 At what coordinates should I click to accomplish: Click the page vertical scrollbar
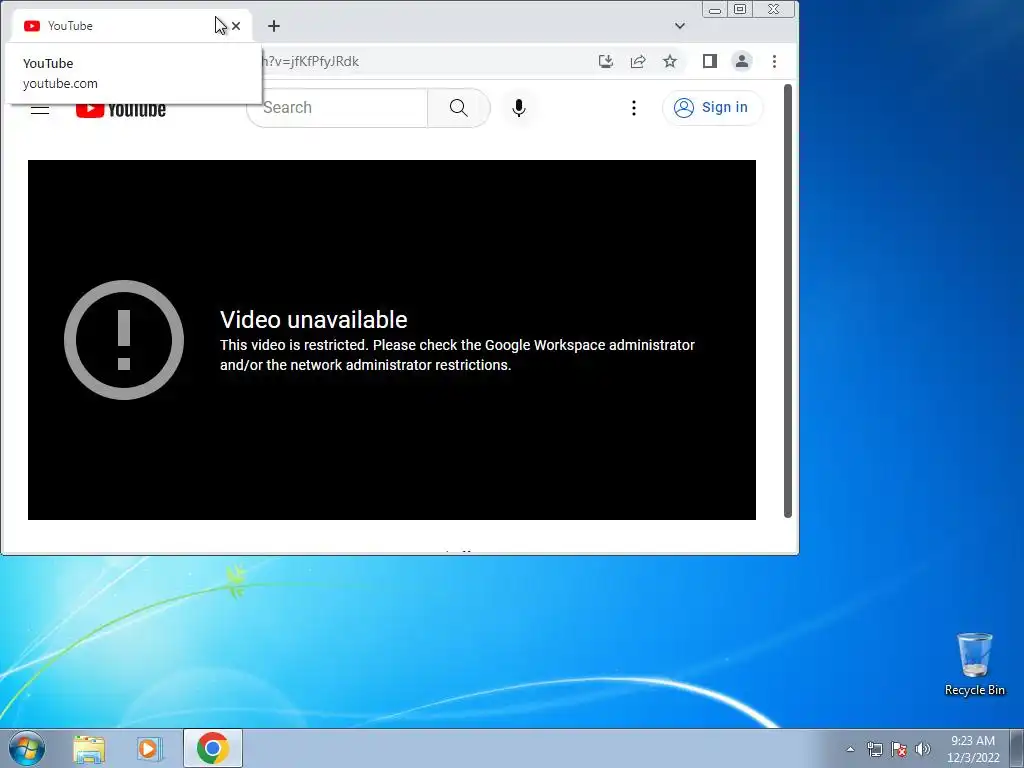point(788,301)
